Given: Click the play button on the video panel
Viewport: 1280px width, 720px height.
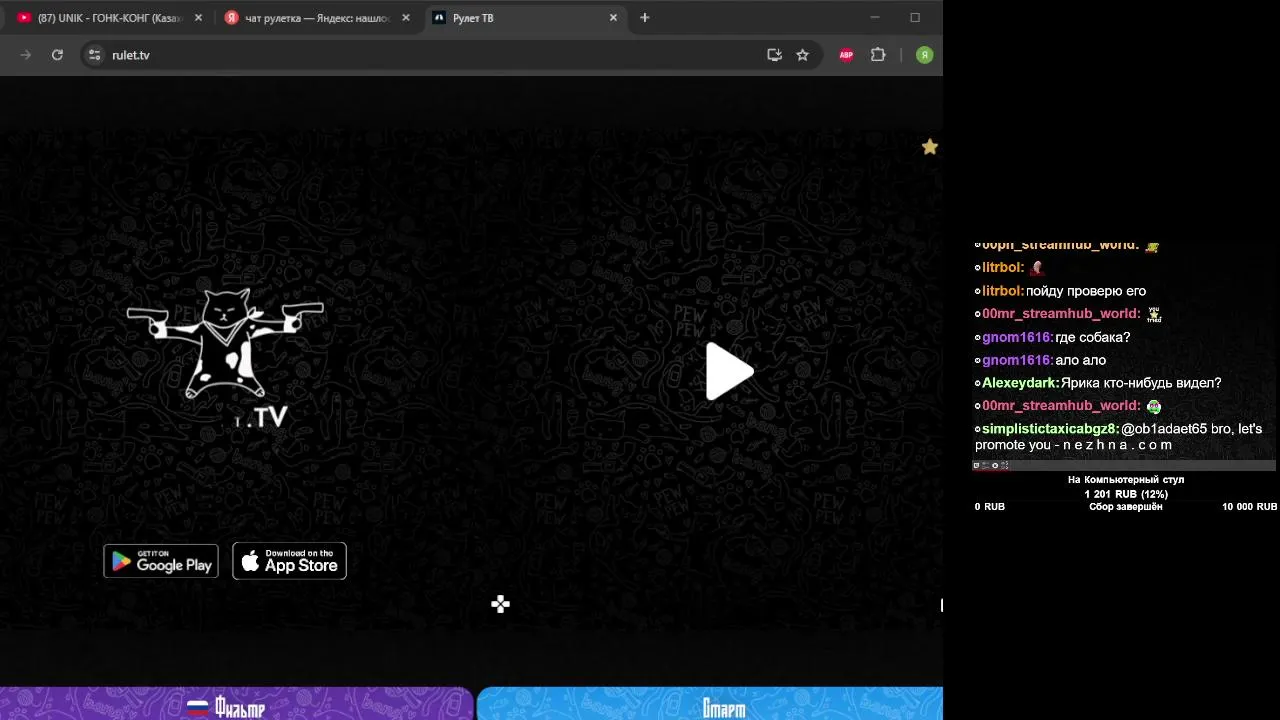Looking at the screenshot, I should (729, 372).
